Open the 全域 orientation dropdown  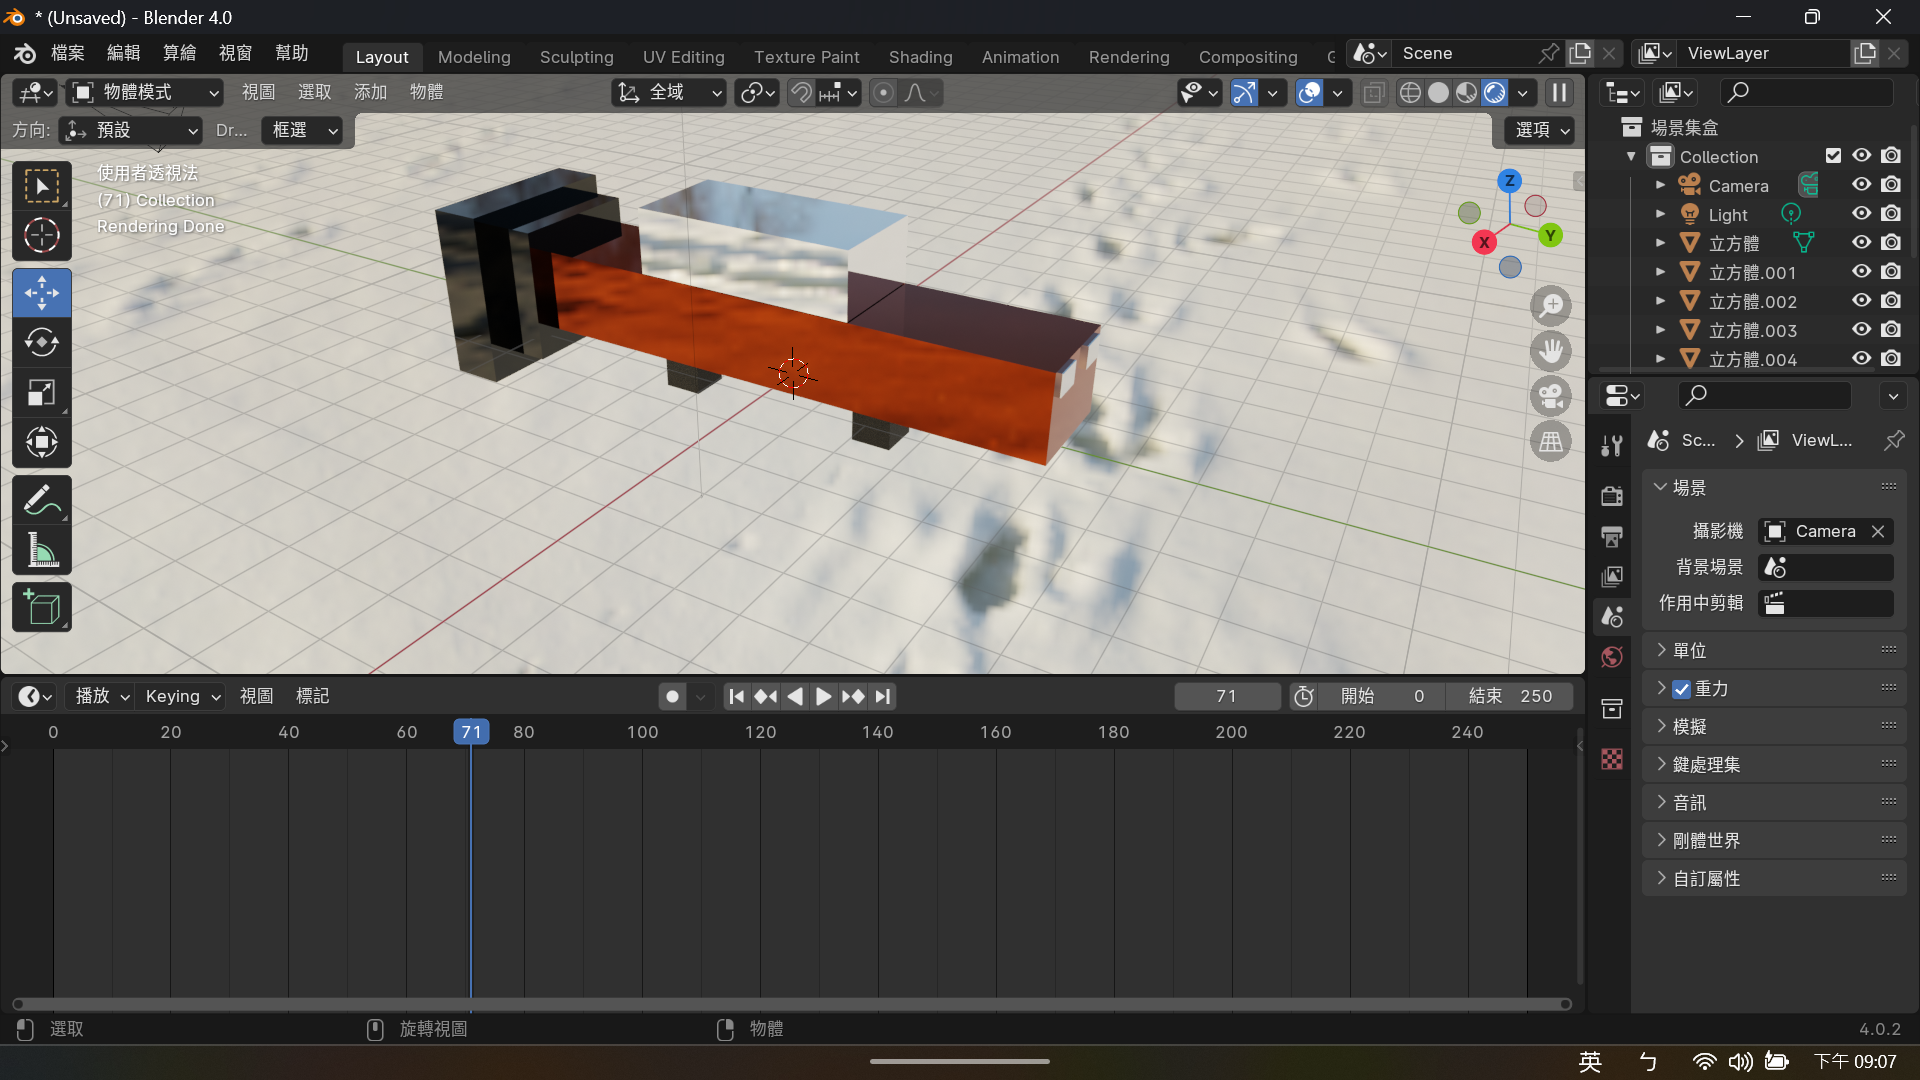(x=669, y=93)
